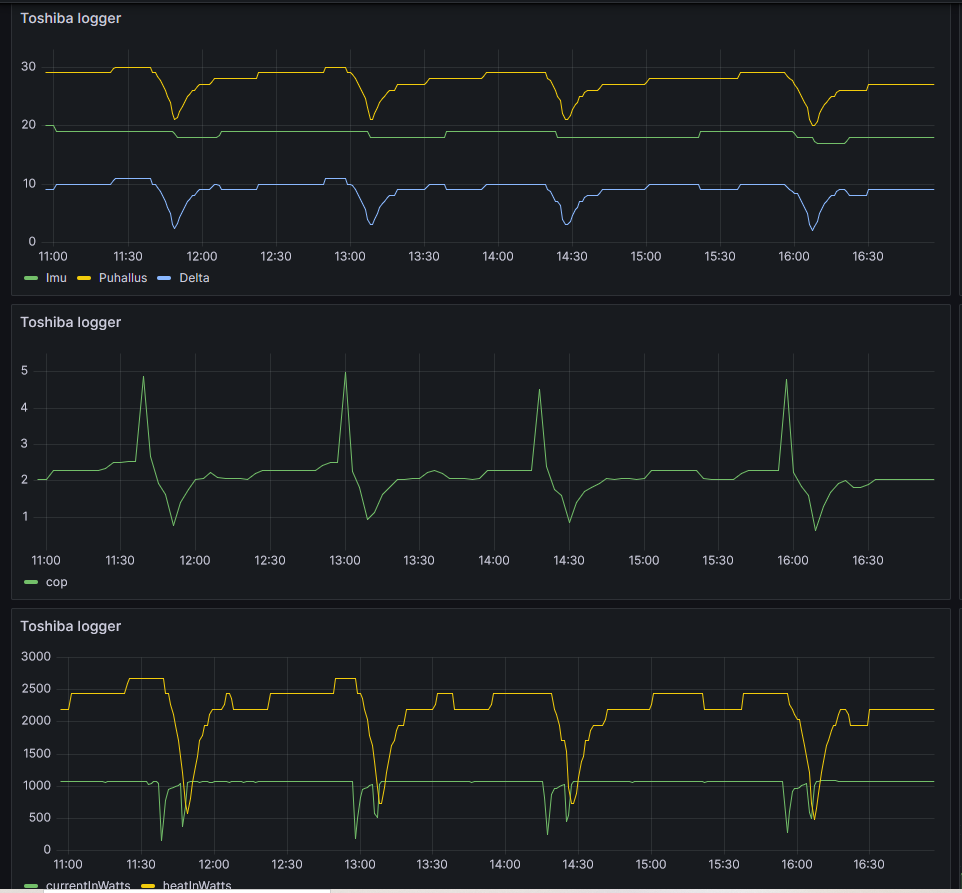Click the blue color marker beside Delta
962x893 pixels.
click(x=166, y=277)
